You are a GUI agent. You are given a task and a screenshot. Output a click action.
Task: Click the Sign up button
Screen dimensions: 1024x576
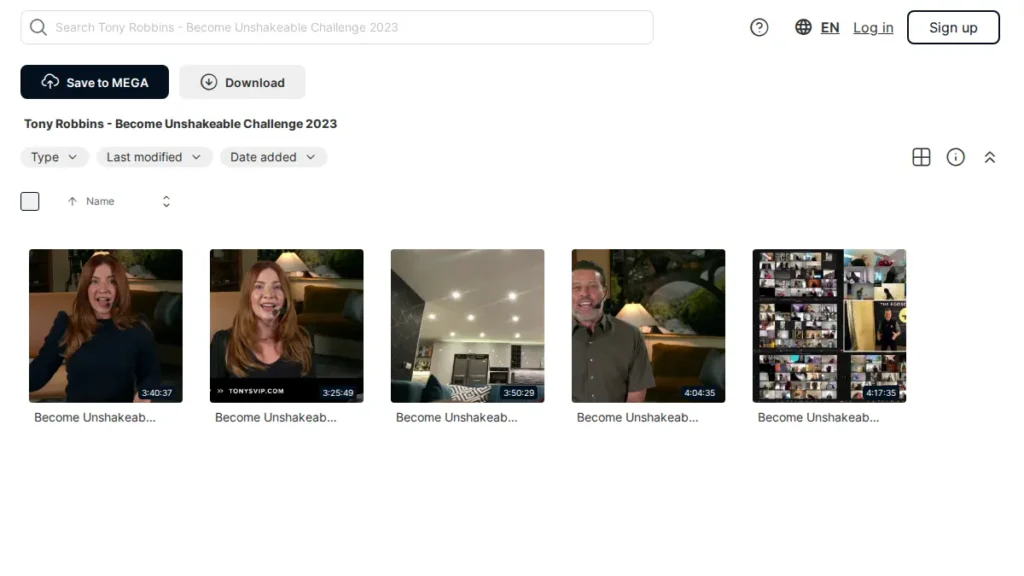(953, 27)
